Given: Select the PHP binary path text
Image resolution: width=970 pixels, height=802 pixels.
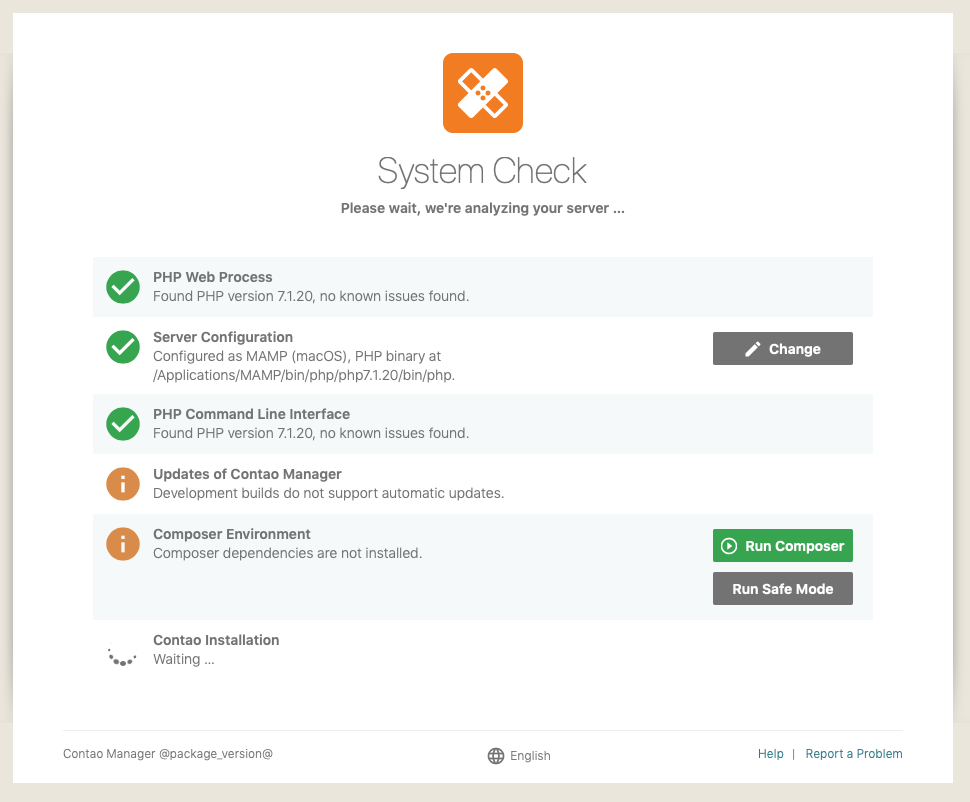Looking at the screenshot, I should [x=304, y=375].
